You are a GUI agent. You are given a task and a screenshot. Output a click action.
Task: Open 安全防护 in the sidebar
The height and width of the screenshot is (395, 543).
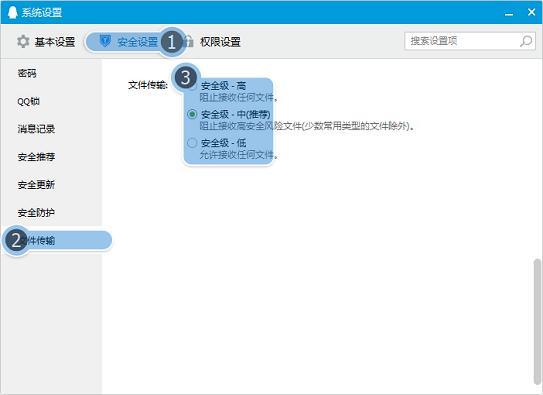[36, 213]
